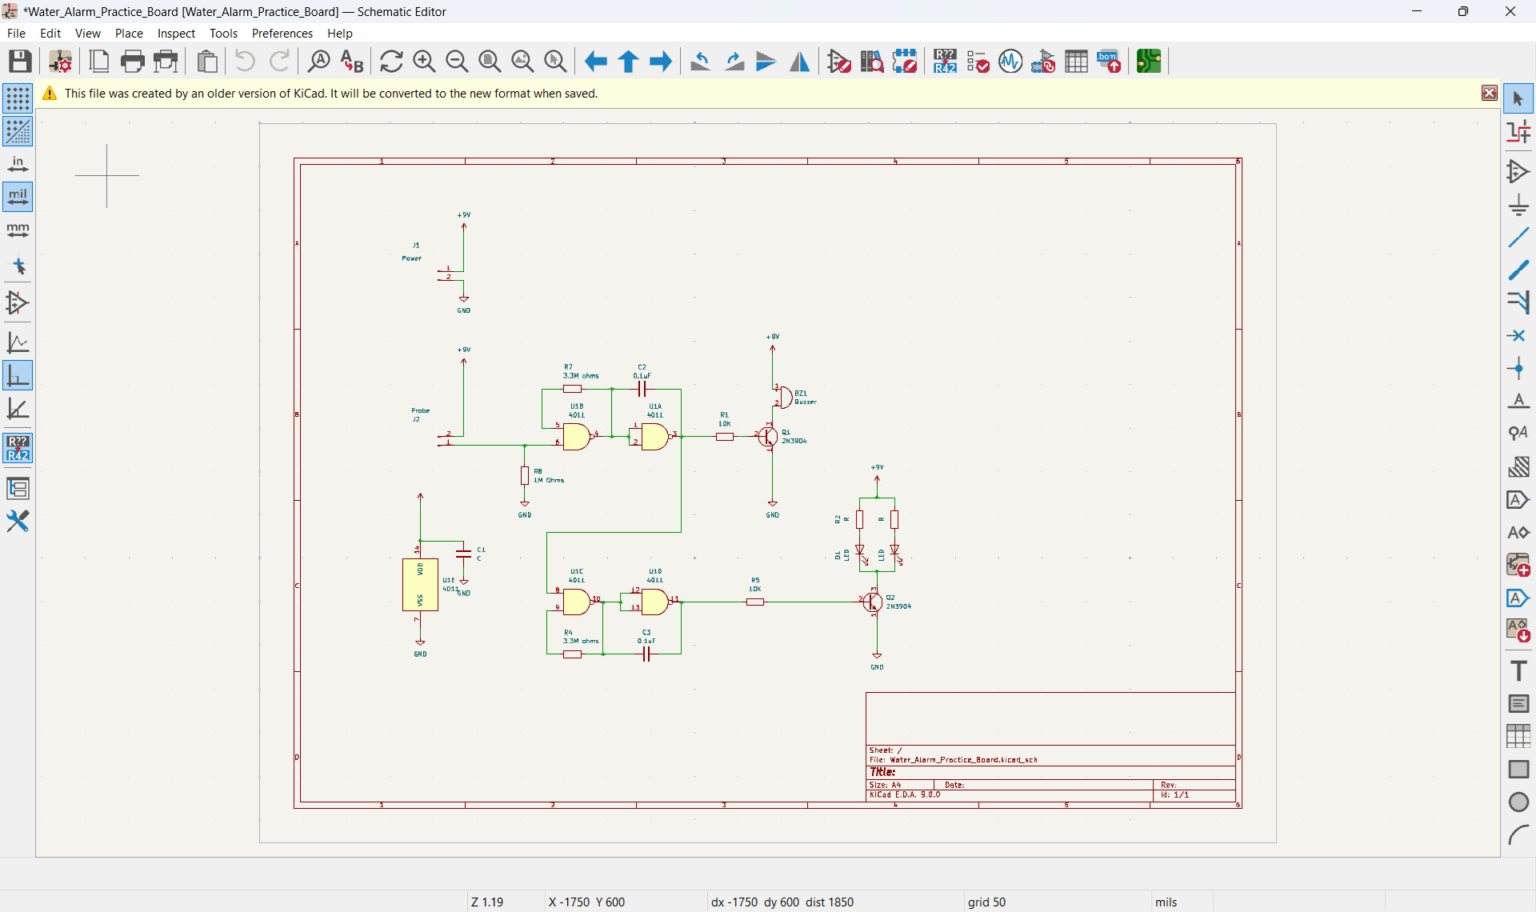
Task: Open the bulk Edit Symbol Fields table
Action: (x=1076, y=61)
